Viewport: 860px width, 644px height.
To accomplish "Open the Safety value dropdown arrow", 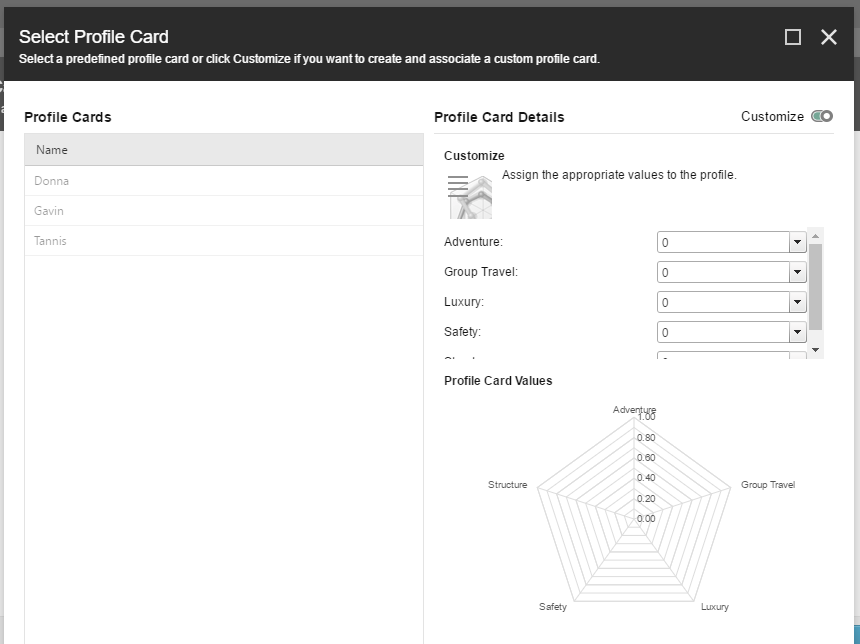I will [797, 332].
